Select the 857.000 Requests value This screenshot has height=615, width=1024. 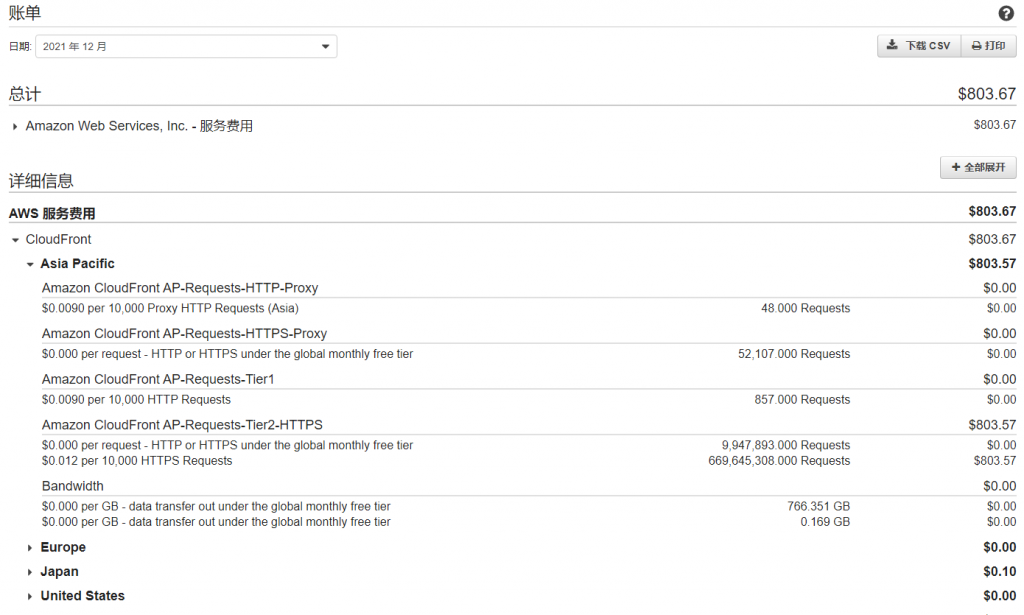802,400
